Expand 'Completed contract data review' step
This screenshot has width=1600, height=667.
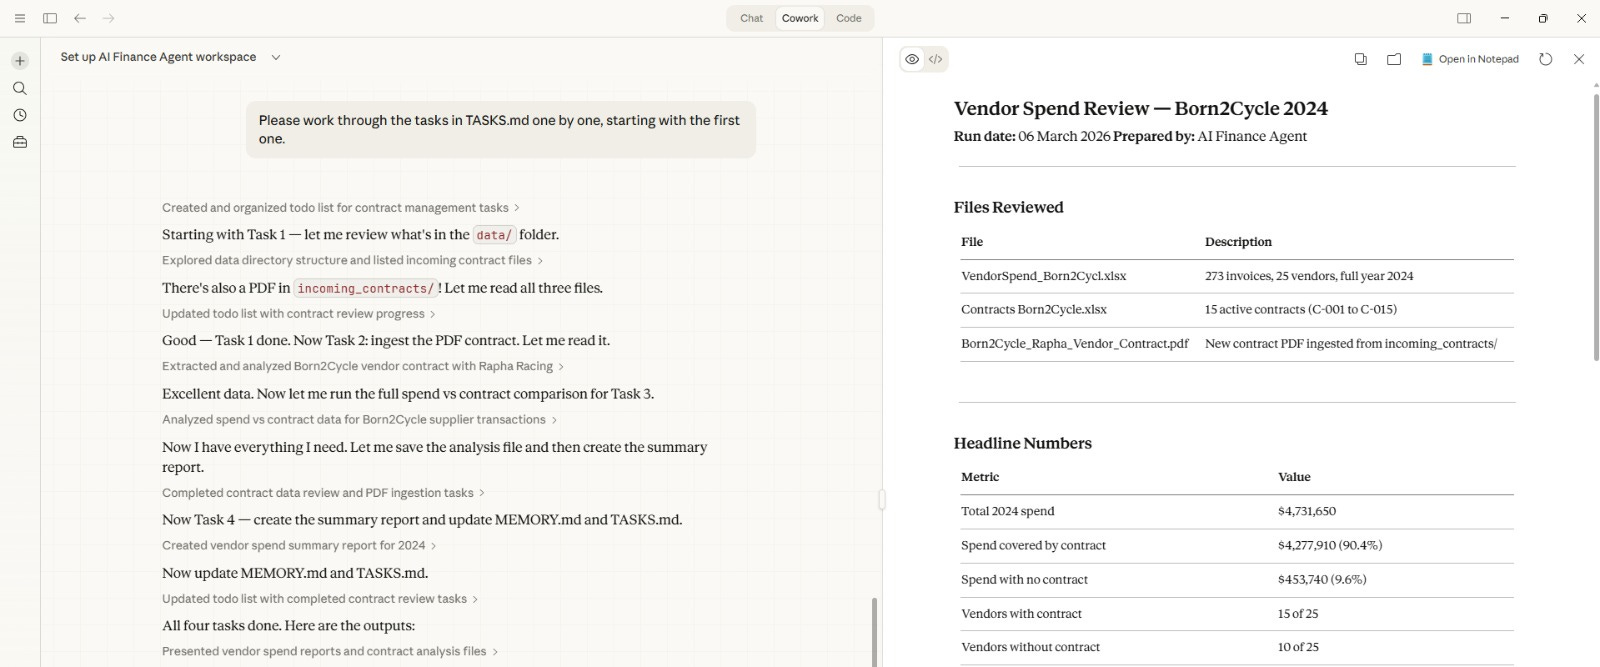click(324, 493)
